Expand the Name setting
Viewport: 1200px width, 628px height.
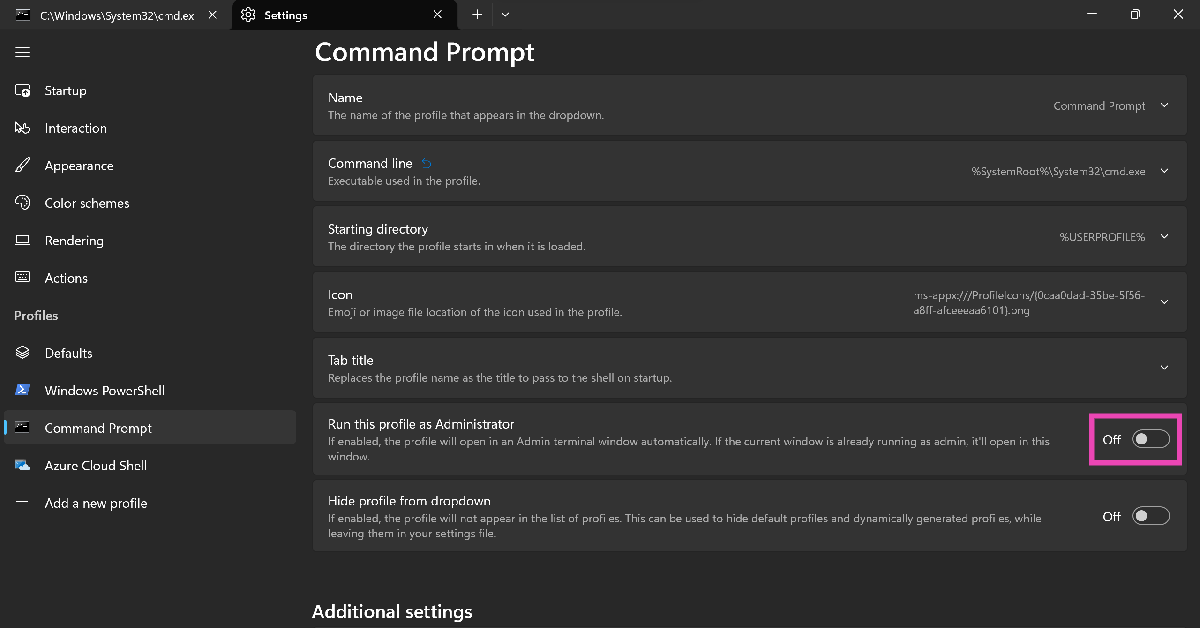tap(1164, 106)
